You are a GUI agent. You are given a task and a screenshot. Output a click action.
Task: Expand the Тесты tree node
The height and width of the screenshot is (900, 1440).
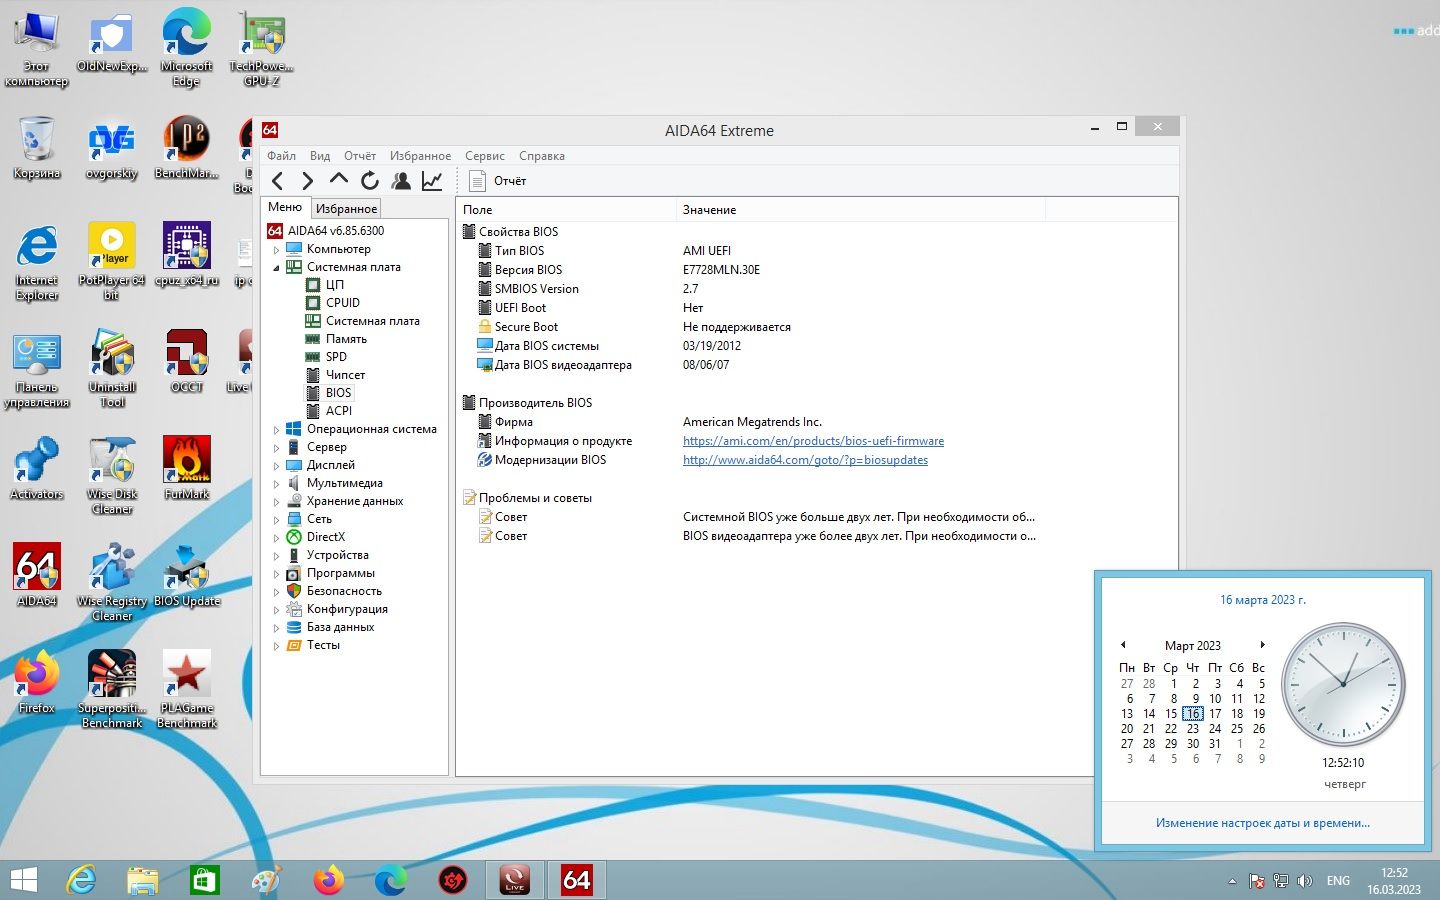pyautogui.click(x=277, y=645)
